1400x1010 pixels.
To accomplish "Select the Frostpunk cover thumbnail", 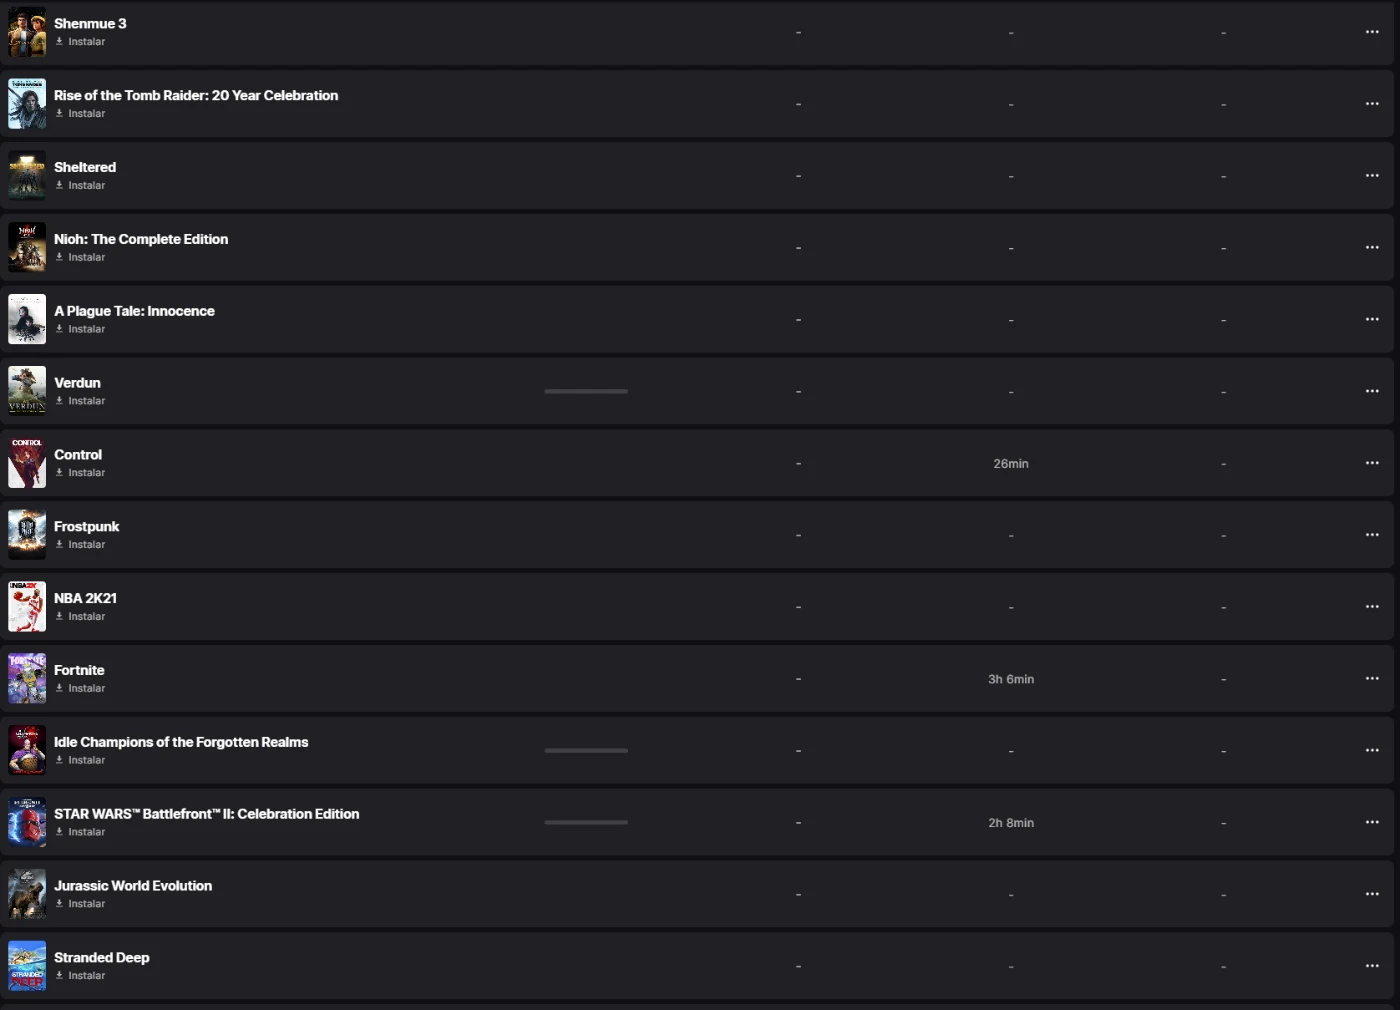I will click(27, 535).
